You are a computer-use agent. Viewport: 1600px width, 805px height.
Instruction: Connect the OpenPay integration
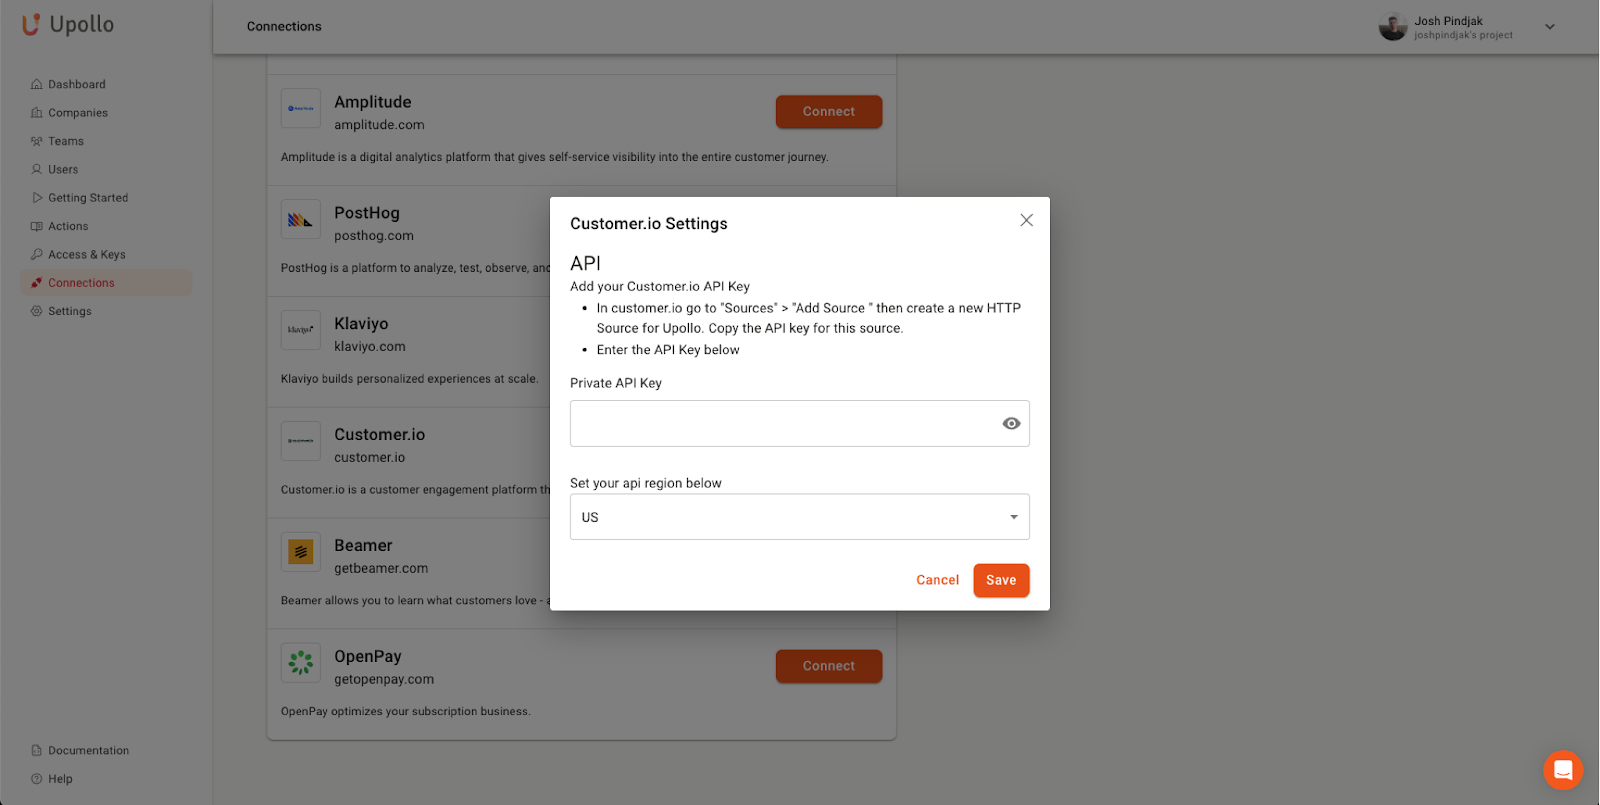(829, 666)
